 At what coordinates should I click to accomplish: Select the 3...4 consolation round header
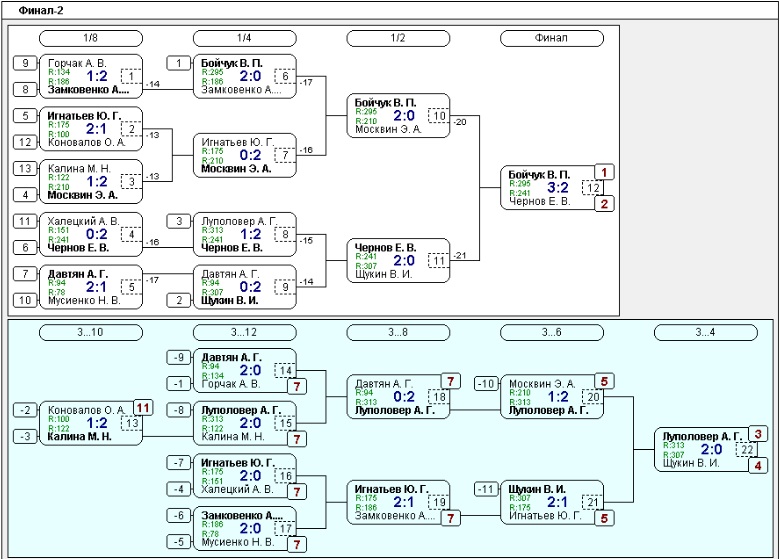705,333
